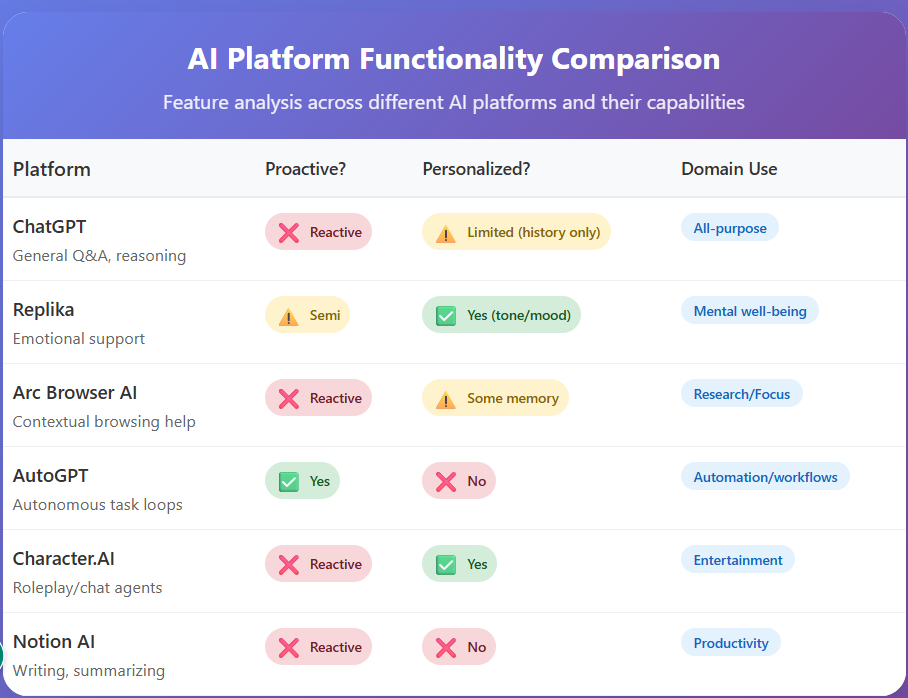Click the Replika platform name
The image size is (908, 698).
pos(43,310)
